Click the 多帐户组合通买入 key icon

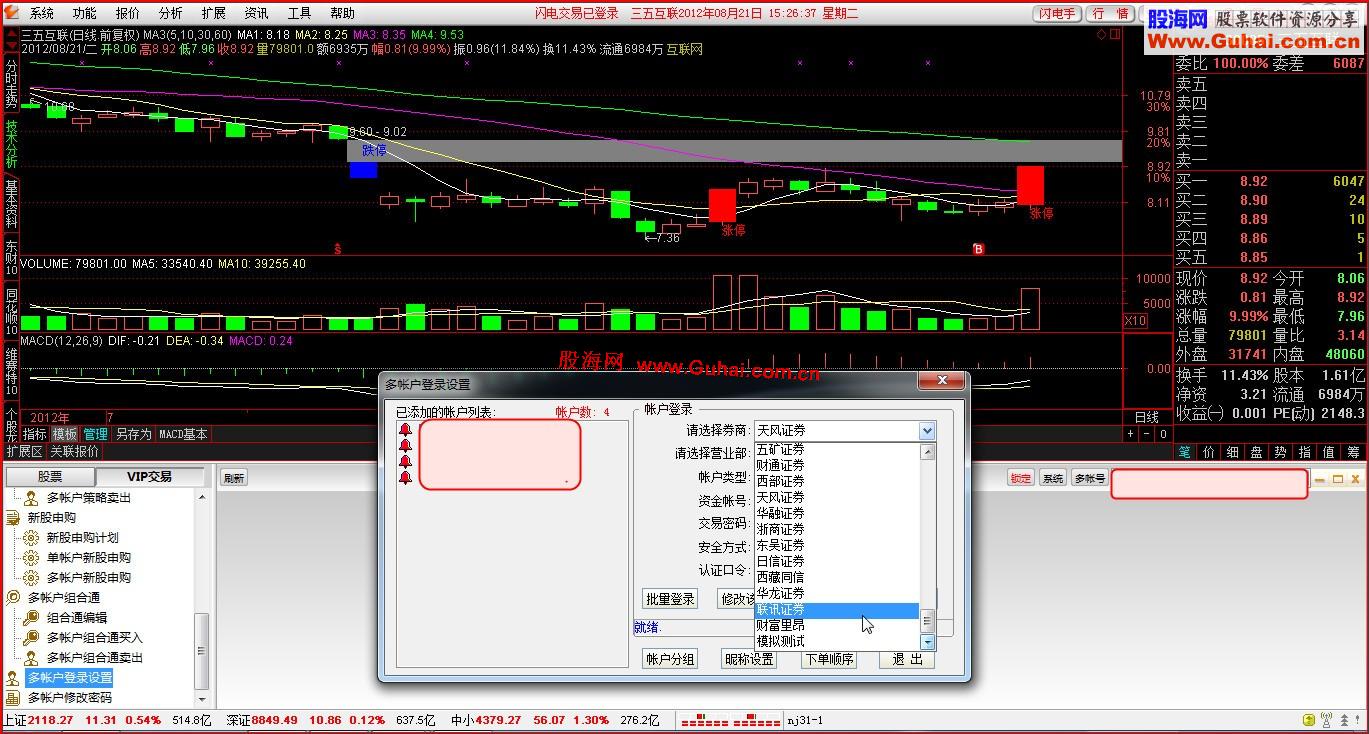(31, 637)
